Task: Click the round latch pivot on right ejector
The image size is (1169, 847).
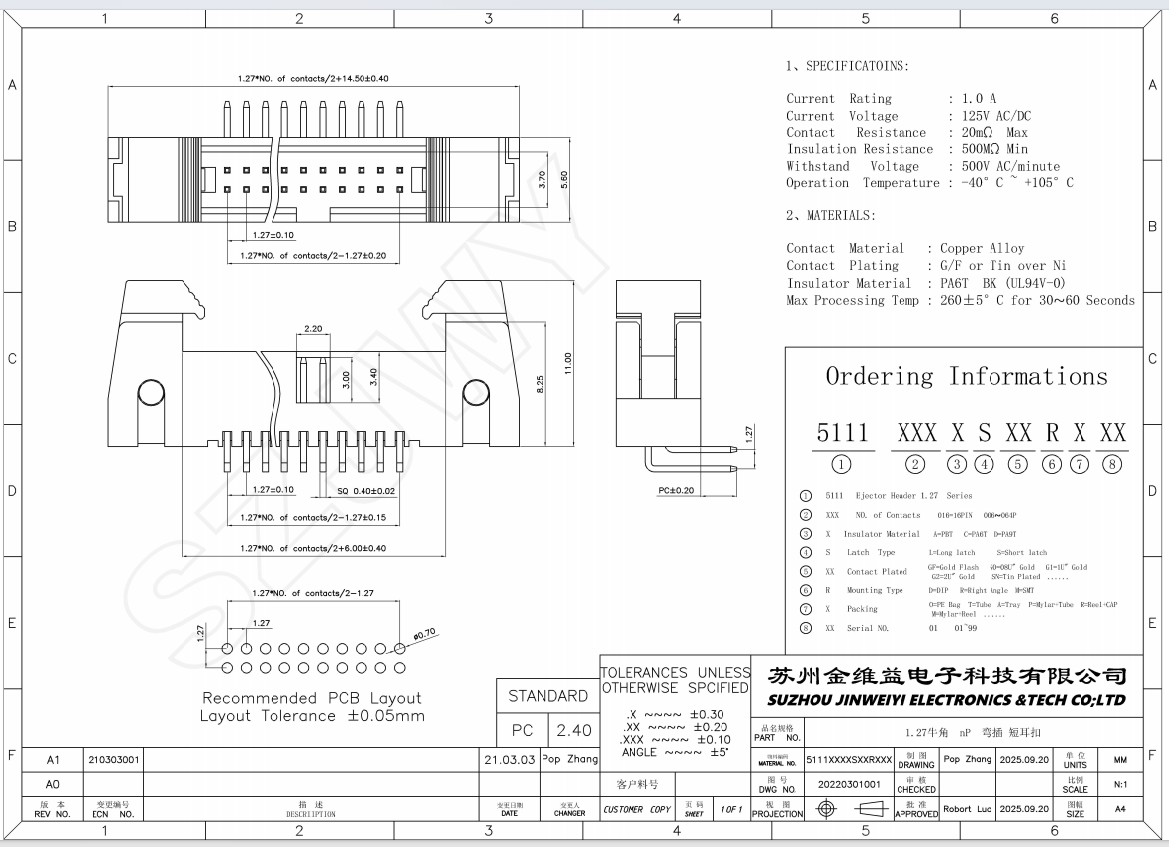Action: tap(475, 395)
